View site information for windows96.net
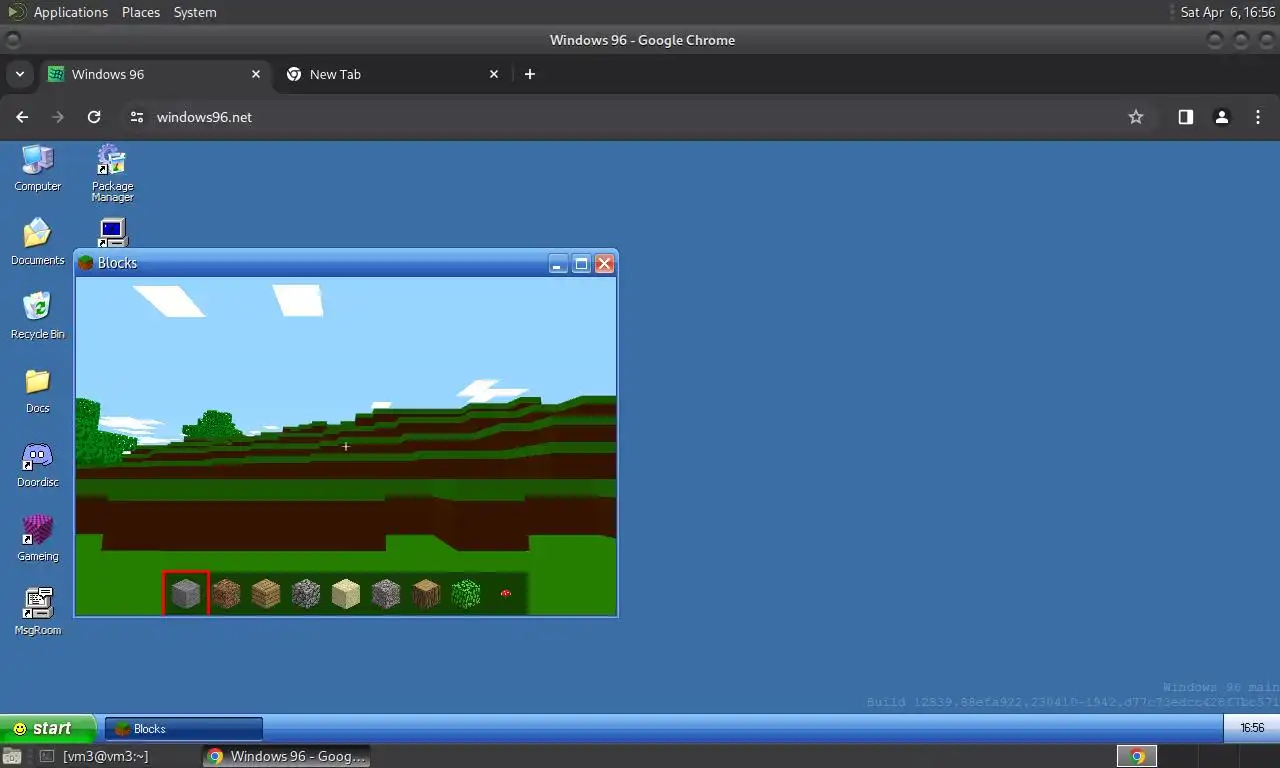The image size is (1280, 768). pos(138,117)
